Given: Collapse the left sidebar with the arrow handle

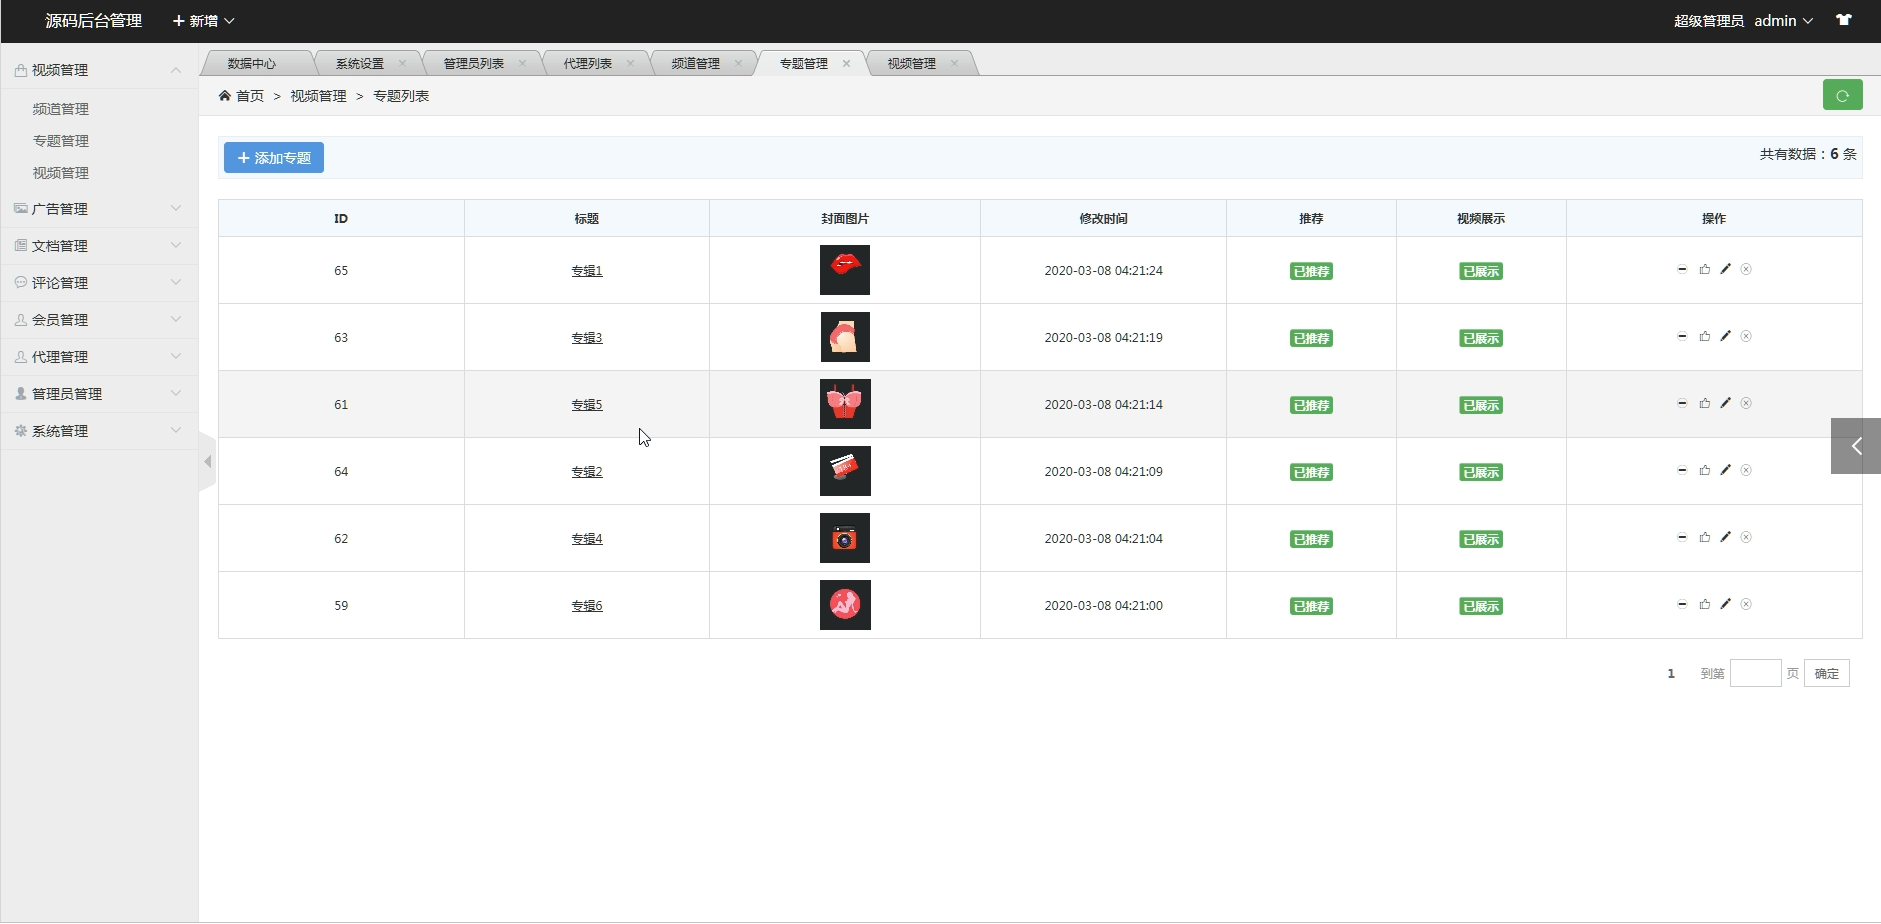Looking at the screenshot, I should (207, 462).
